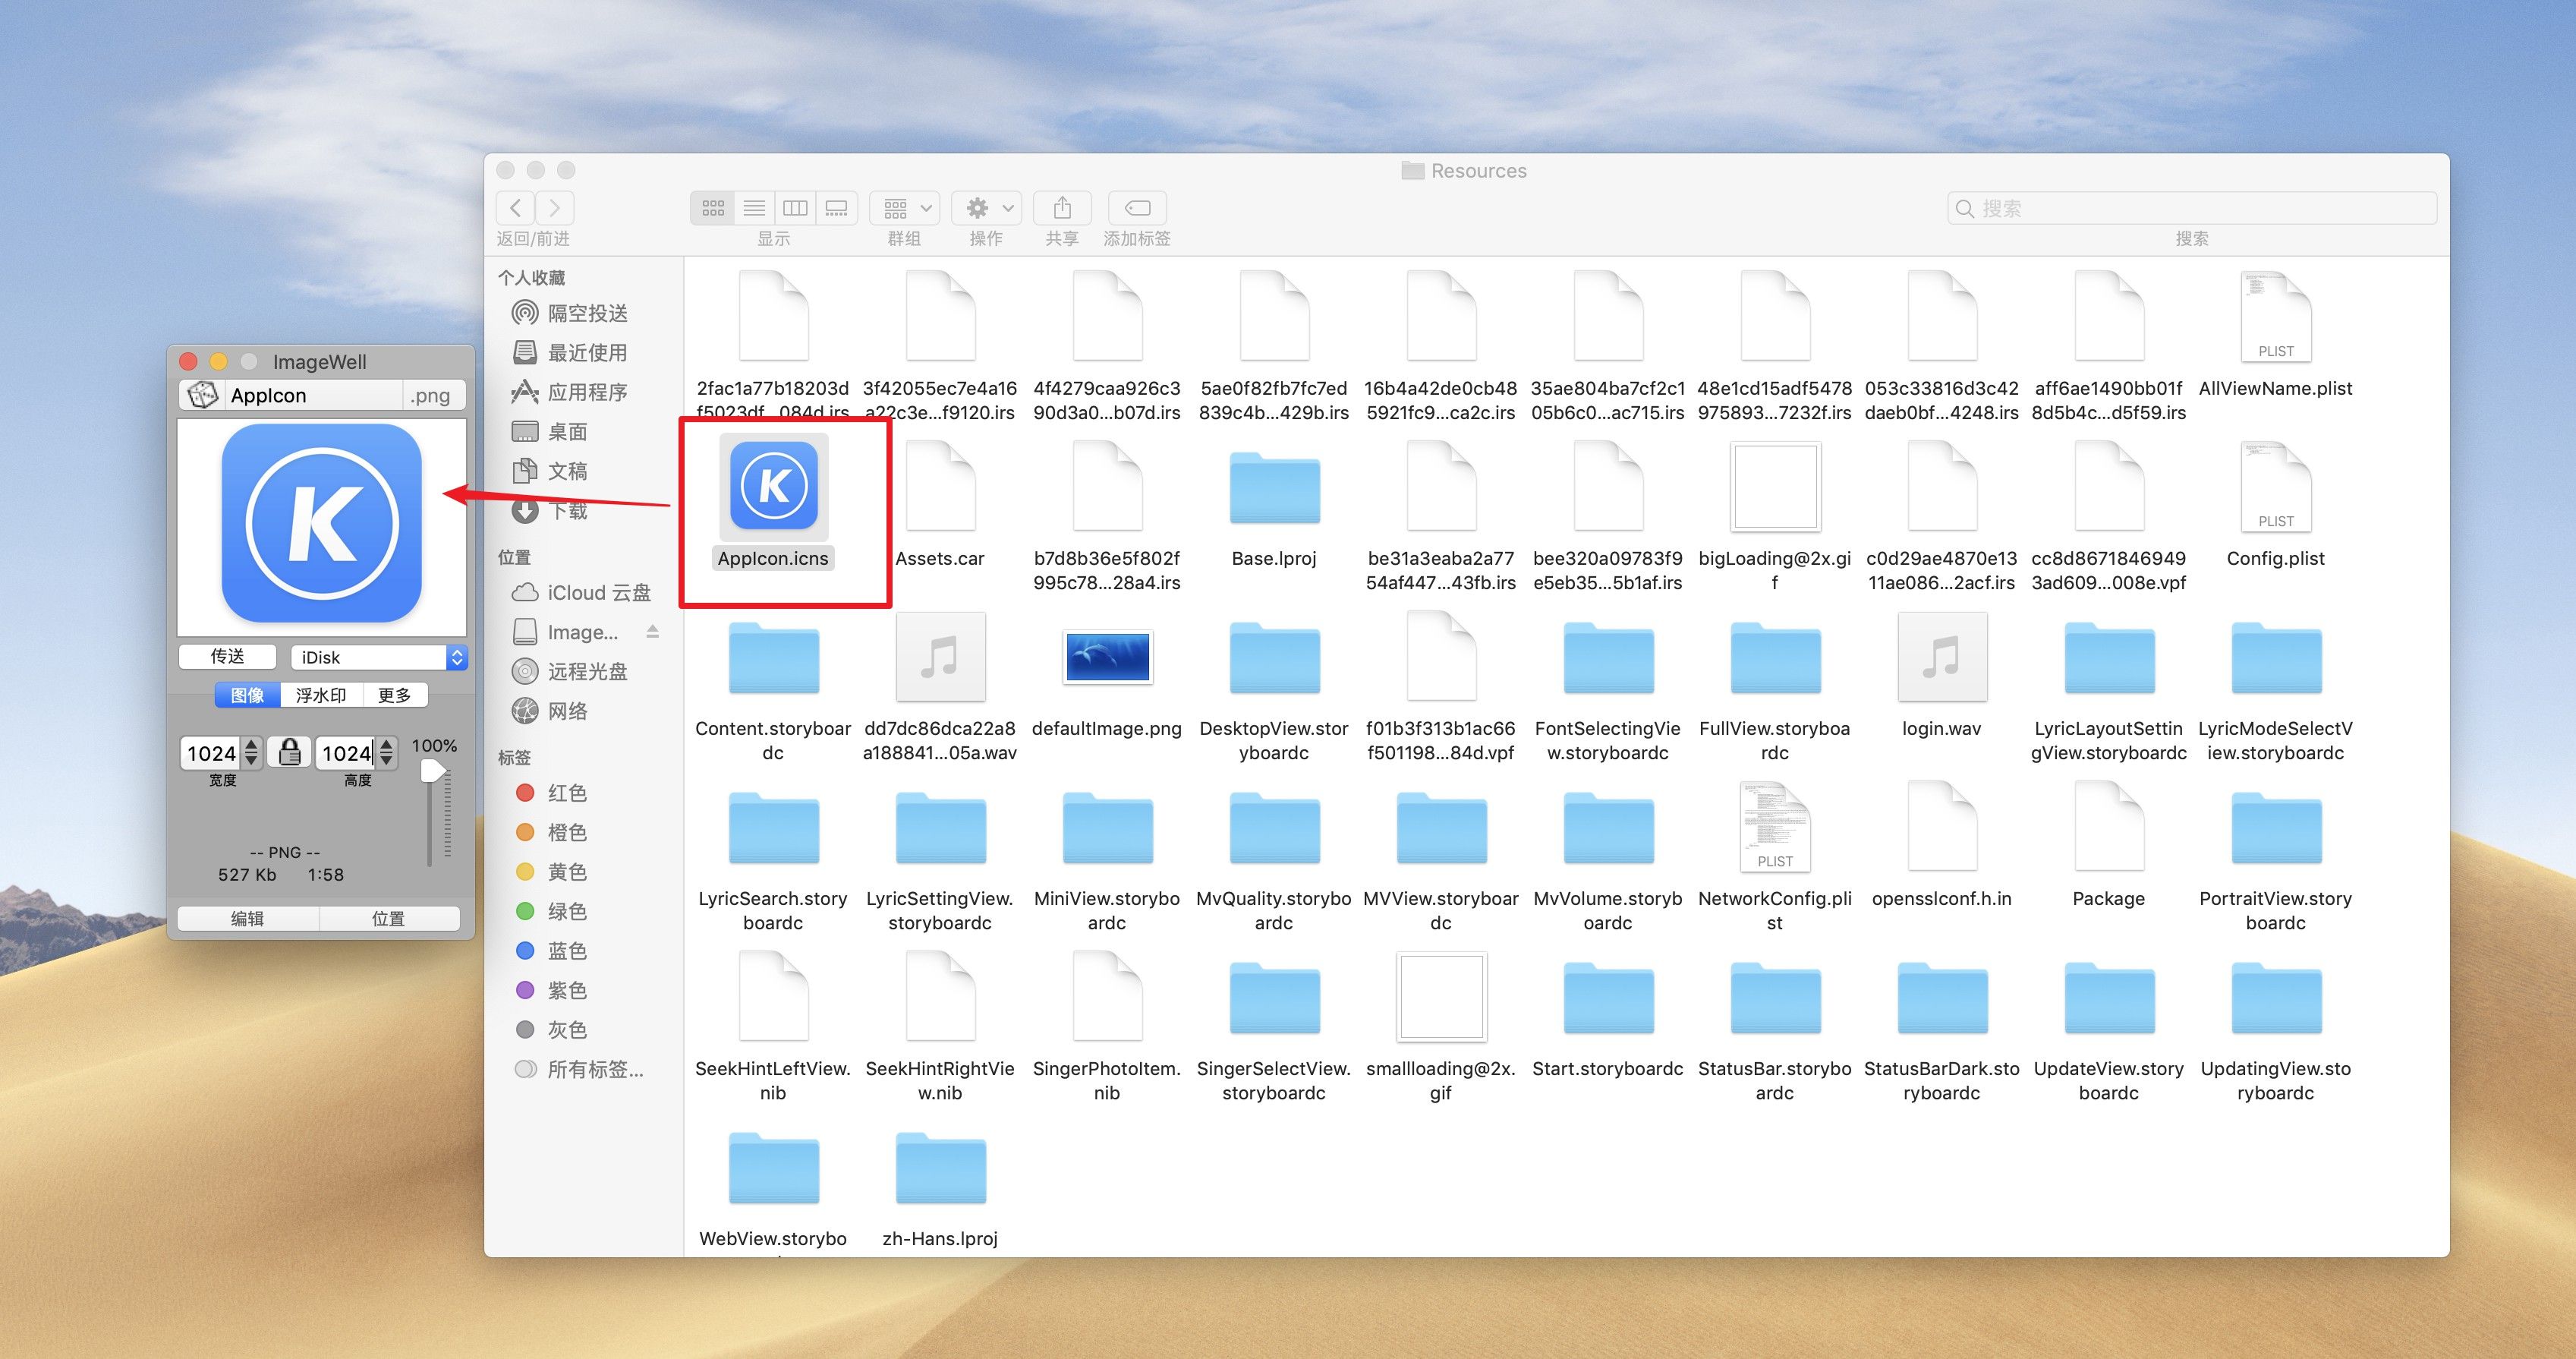Select the 红色 red tag

pos(551,793)
